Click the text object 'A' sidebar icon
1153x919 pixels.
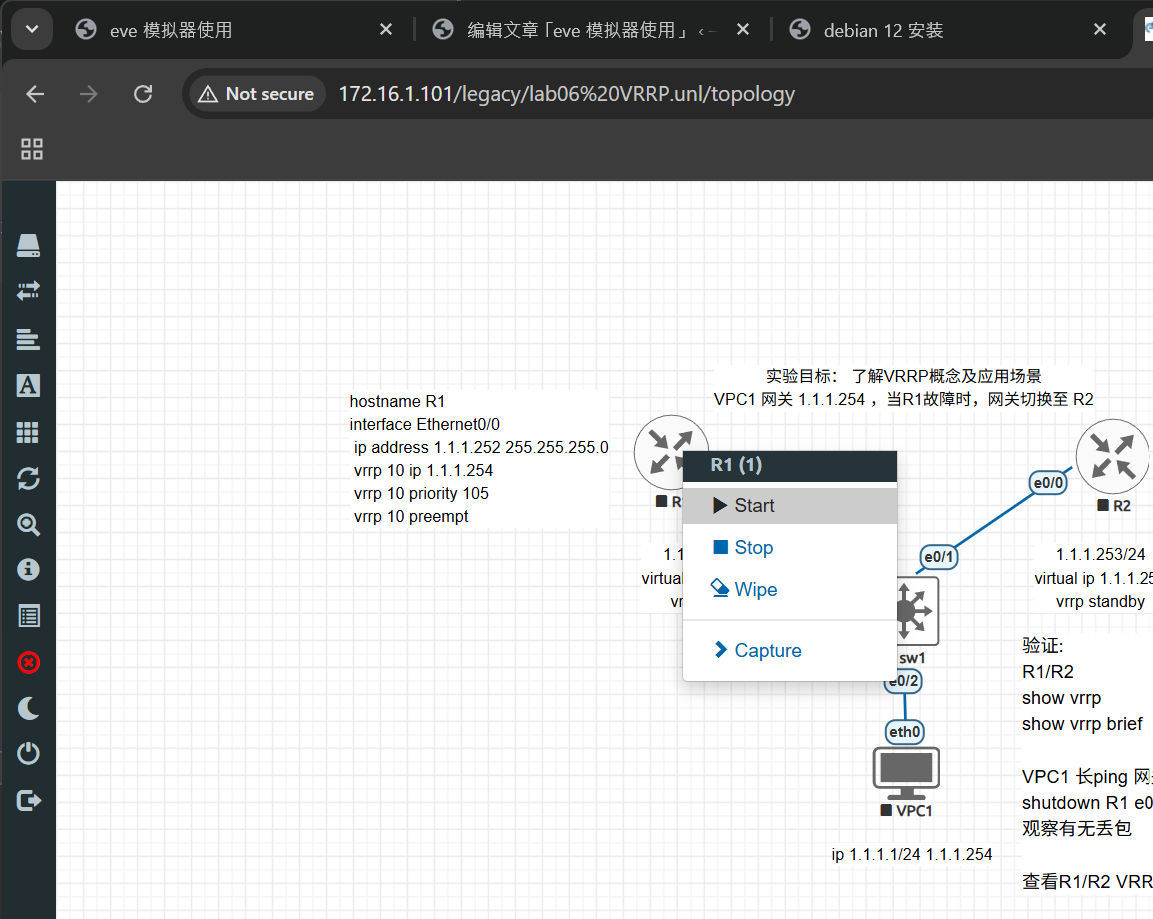[28, 386]
